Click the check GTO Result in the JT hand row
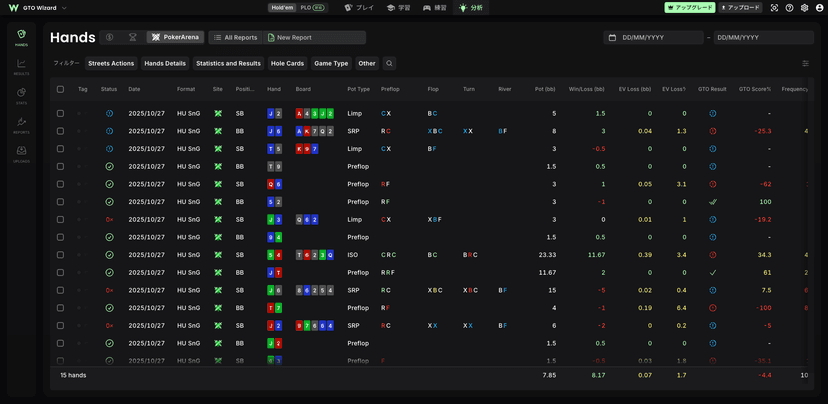Viewport: 828px width, 404px height. click(x=712, y=273)
